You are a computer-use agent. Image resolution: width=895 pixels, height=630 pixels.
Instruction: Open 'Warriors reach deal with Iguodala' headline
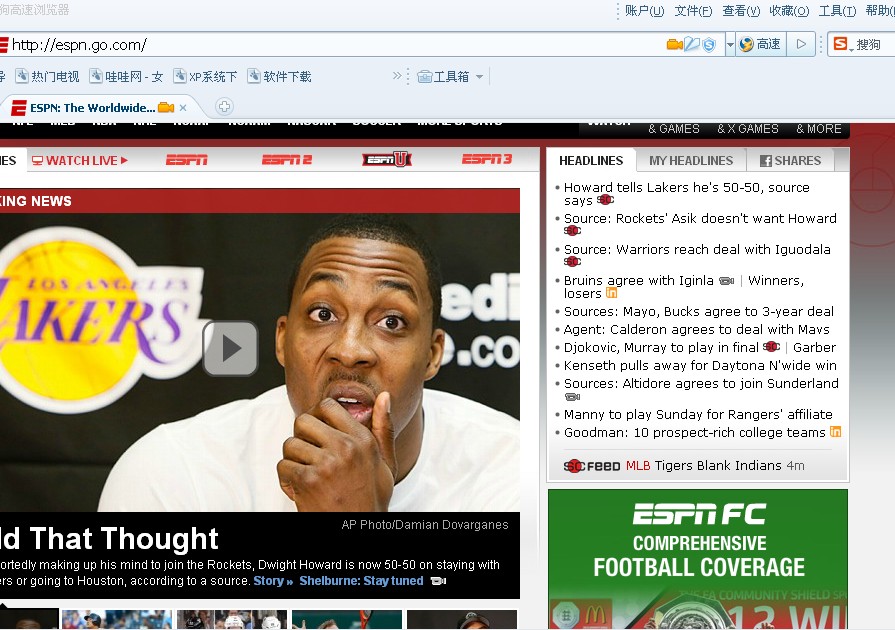(697, 249)
